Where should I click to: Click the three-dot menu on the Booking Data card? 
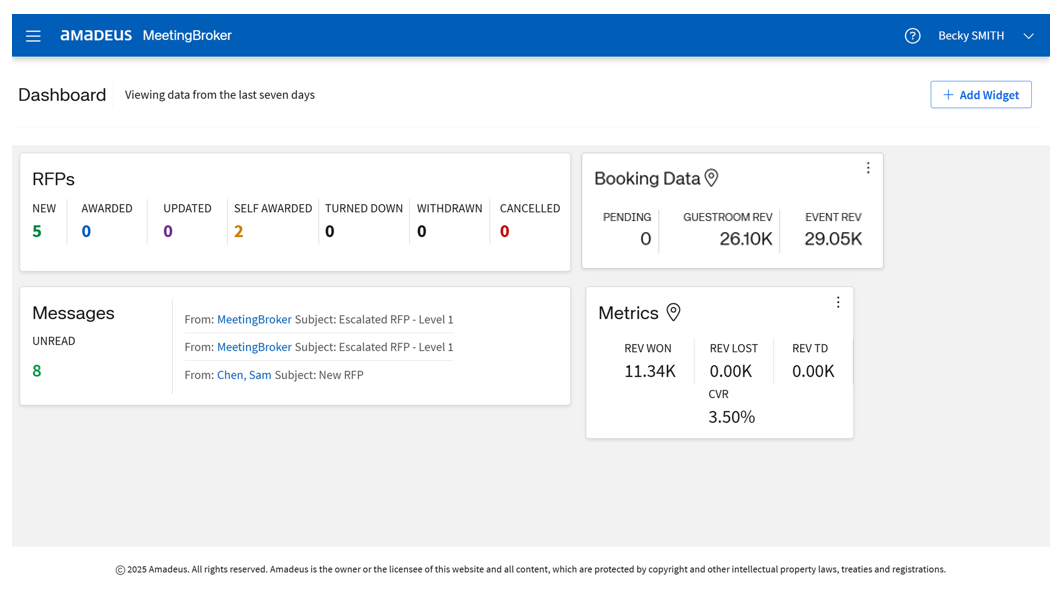pos(868,167)
